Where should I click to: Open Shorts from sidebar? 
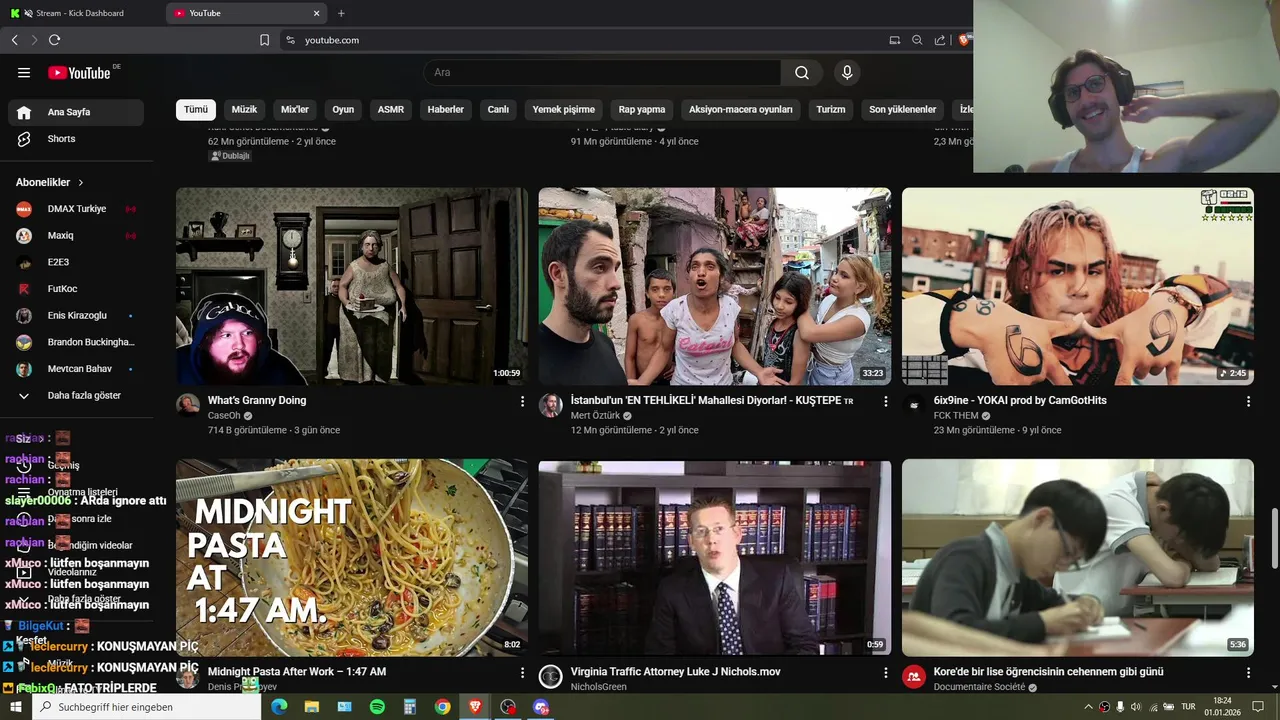(x=76, y=139)
